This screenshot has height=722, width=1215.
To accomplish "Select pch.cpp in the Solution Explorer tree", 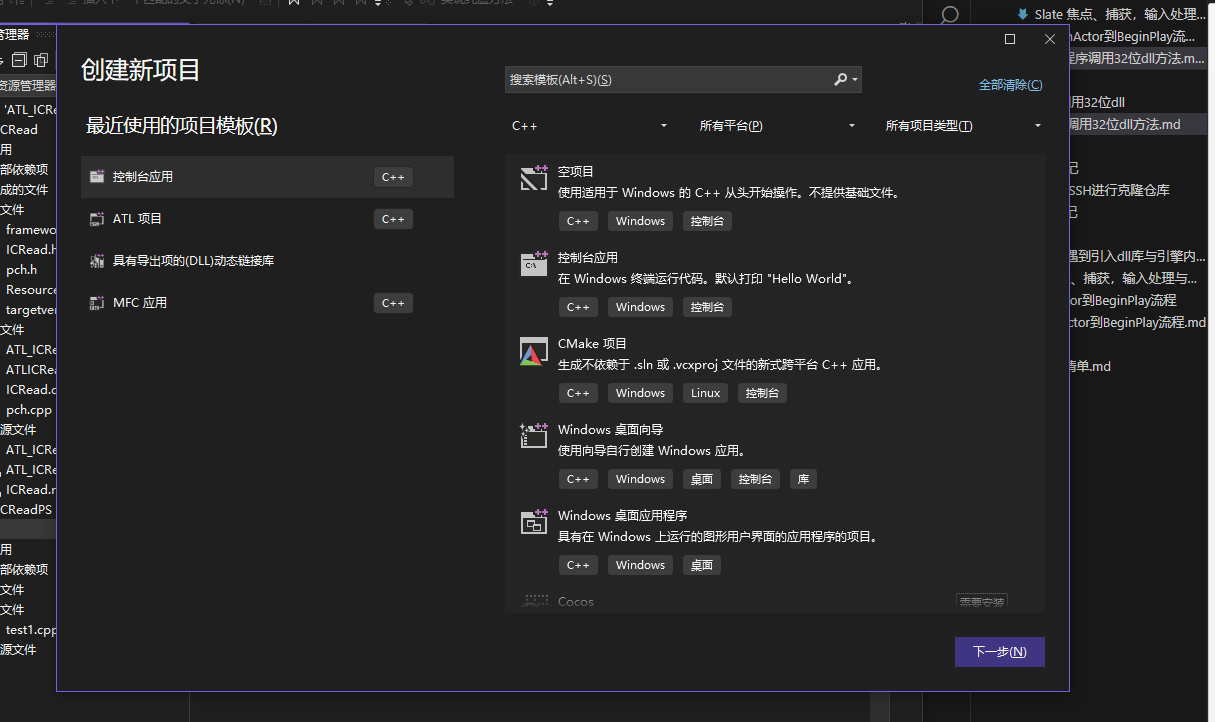I will 28,410.
